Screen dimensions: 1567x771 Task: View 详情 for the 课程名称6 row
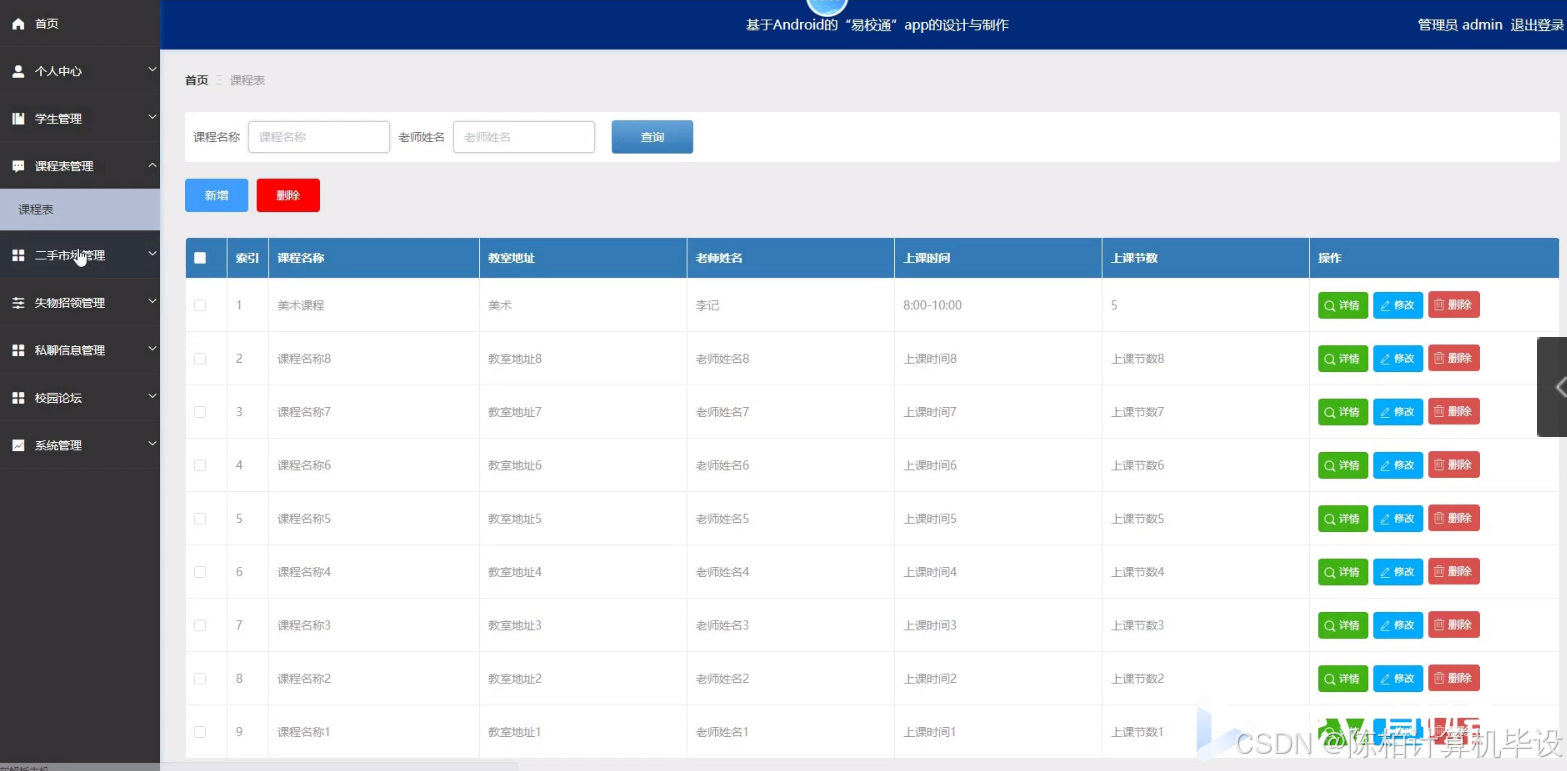click(1343, 465)
